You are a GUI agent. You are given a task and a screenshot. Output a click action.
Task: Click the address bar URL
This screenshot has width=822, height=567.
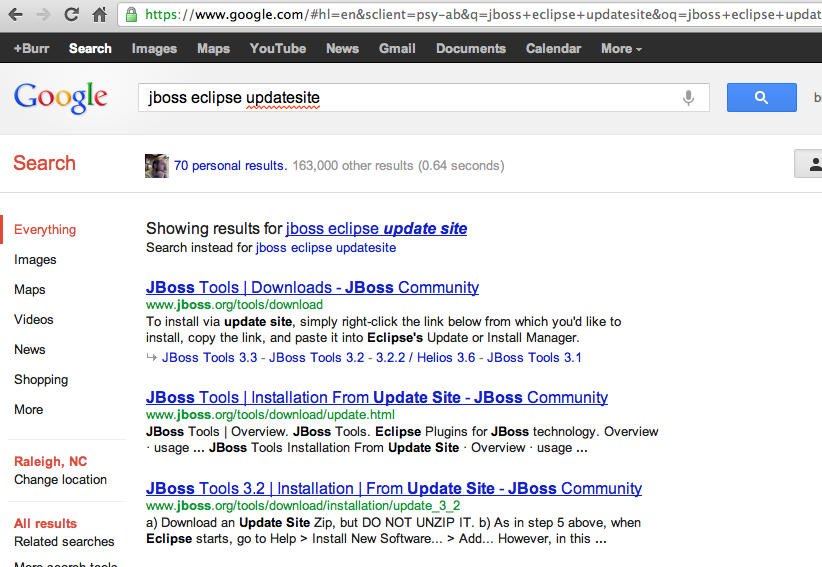pos(482,14)
